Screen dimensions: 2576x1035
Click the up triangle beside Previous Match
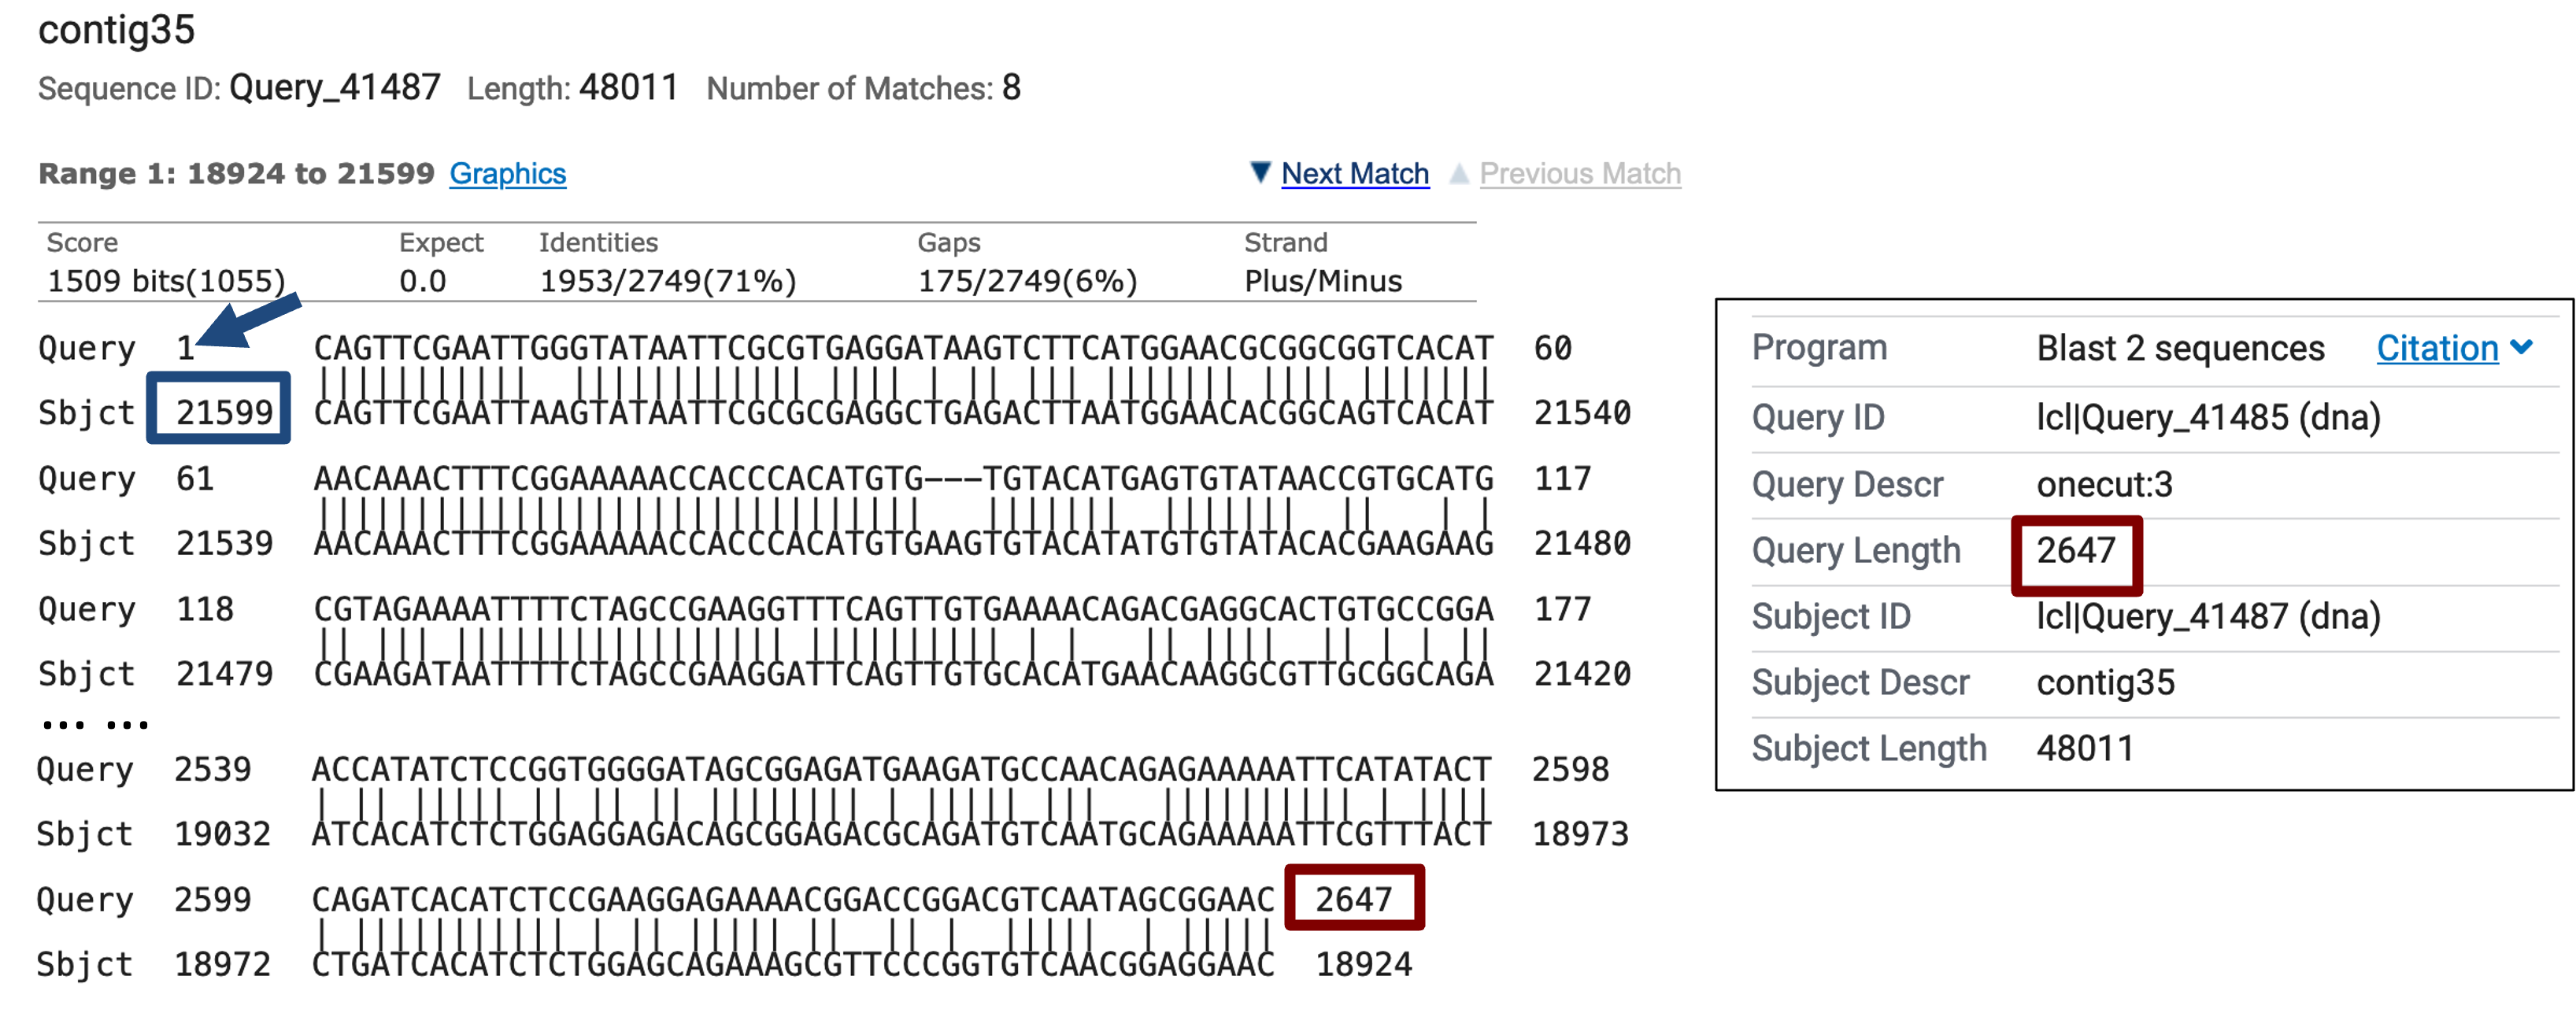tap(1459, 173)
